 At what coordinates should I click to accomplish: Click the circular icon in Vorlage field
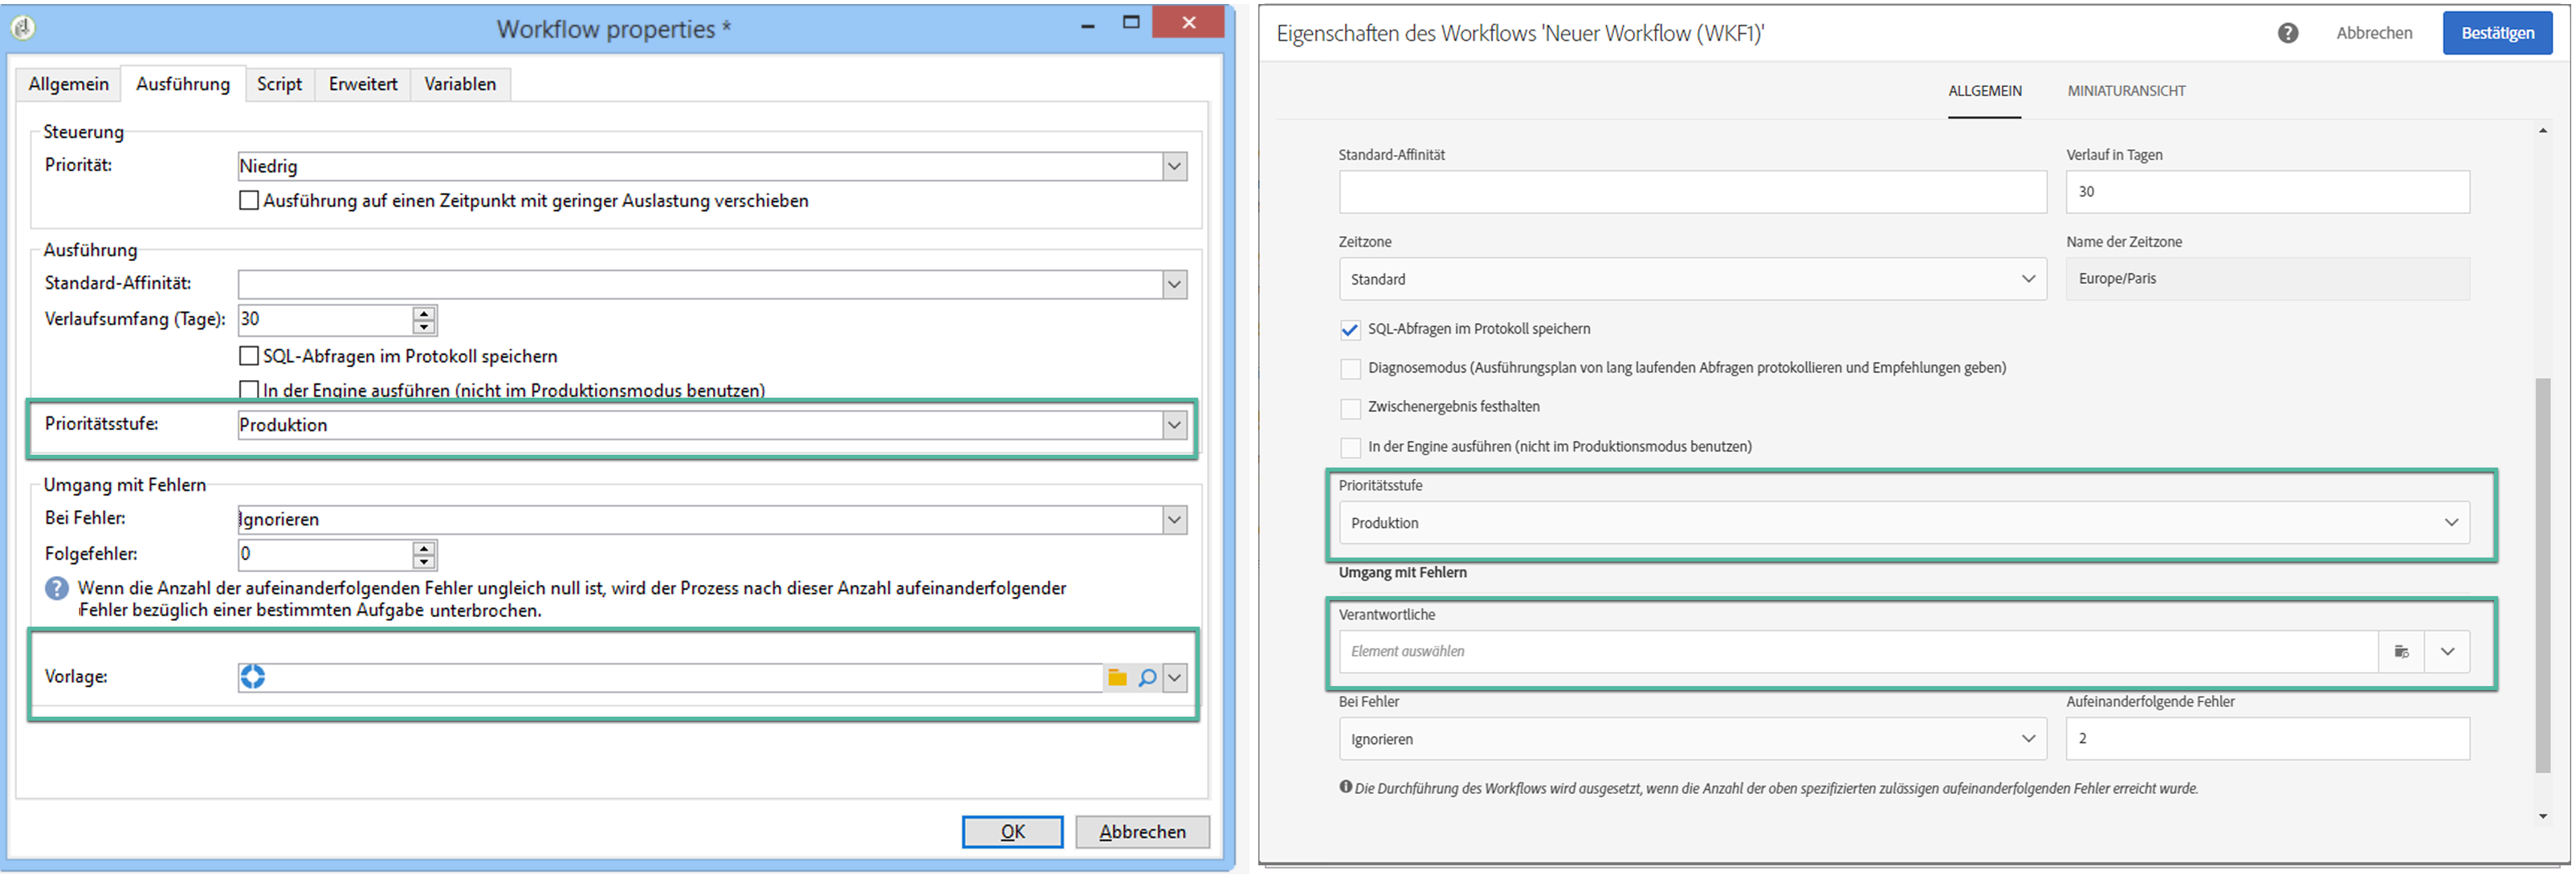(253, 679)
